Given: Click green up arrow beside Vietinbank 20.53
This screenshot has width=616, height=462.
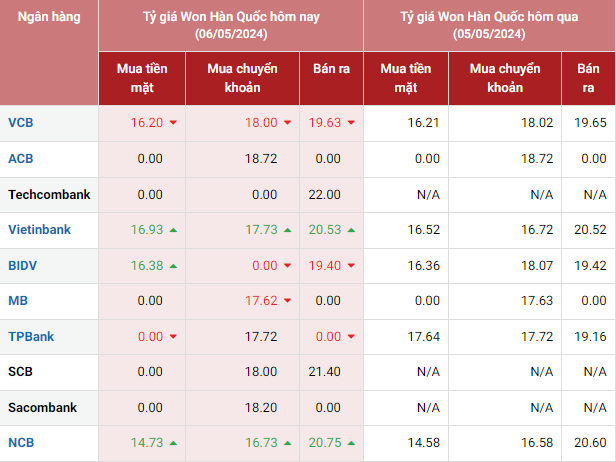Looking at the screenshot, I should (x=352, y=230).
